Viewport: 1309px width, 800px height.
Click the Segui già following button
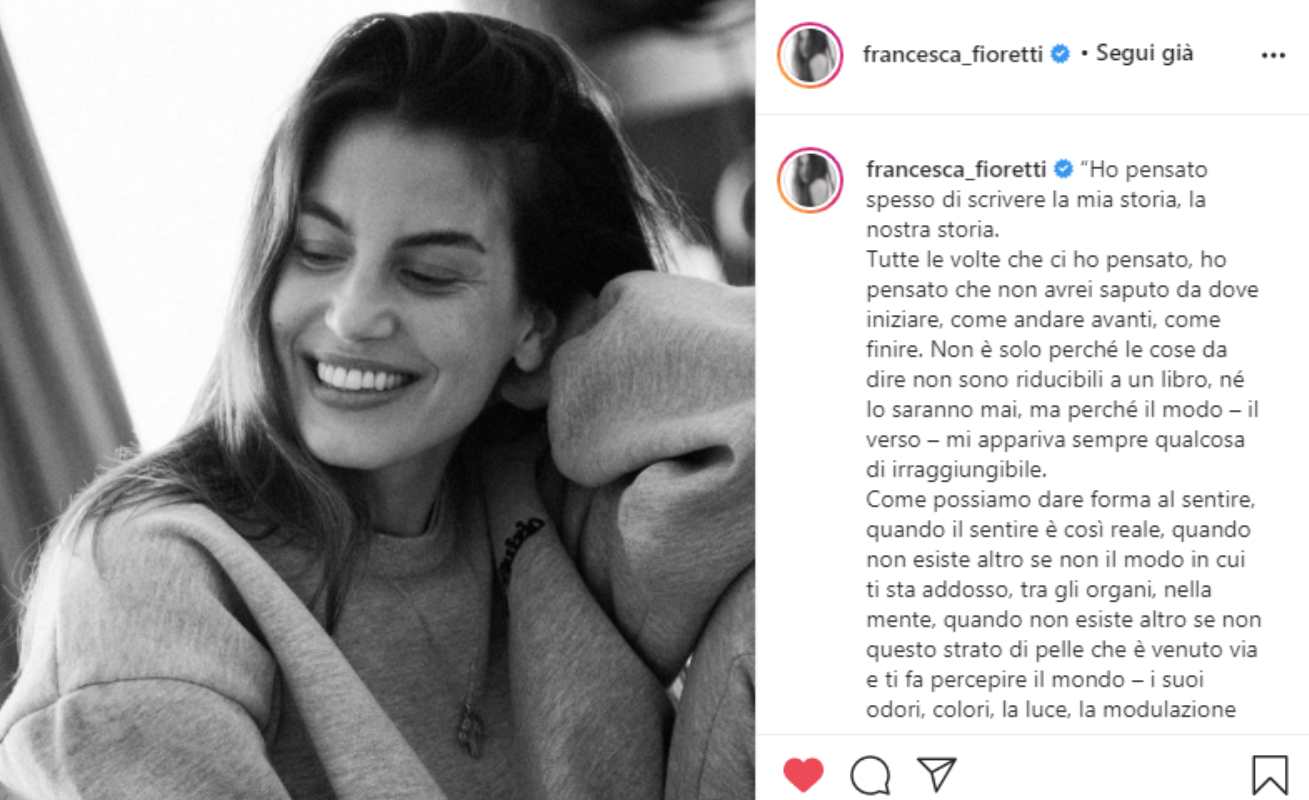coord(1144,54)
